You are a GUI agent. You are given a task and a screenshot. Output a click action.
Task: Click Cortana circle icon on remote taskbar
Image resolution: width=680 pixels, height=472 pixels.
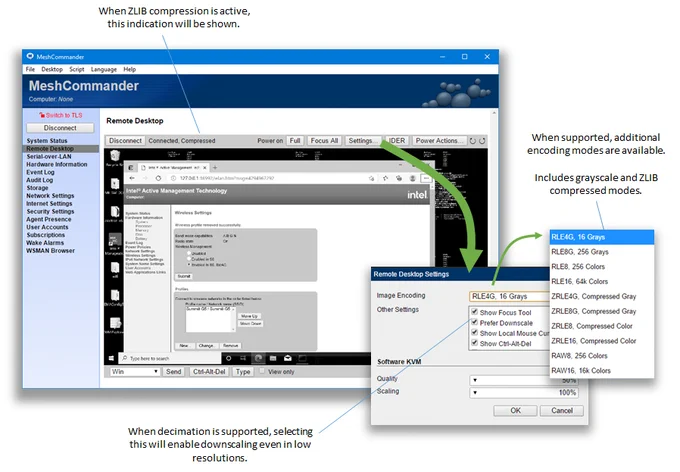pyautogui.click(x=229, y=358)
